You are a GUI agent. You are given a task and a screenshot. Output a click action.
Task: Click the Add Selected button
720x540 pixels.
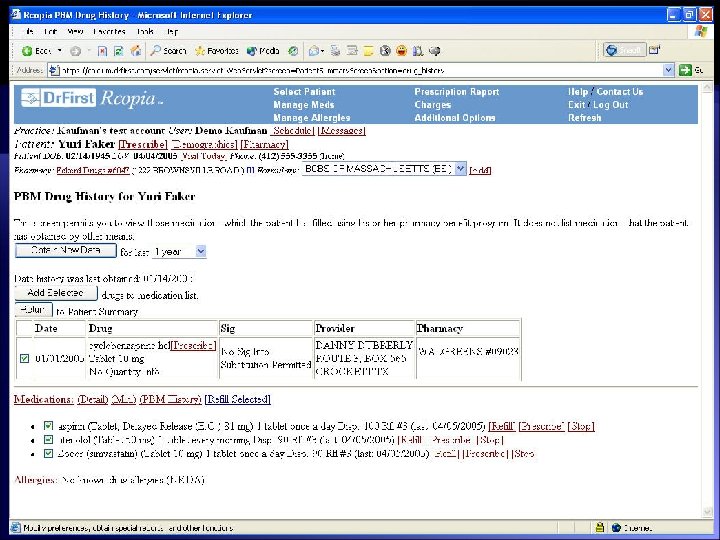tap(56, 293)
